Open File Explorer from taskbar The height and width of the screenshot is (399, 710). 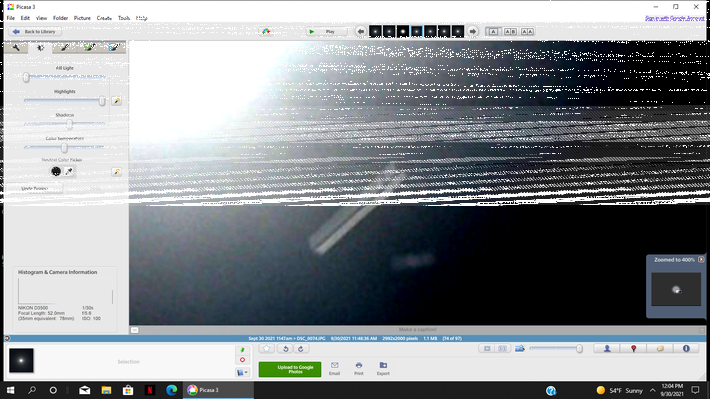106,390
